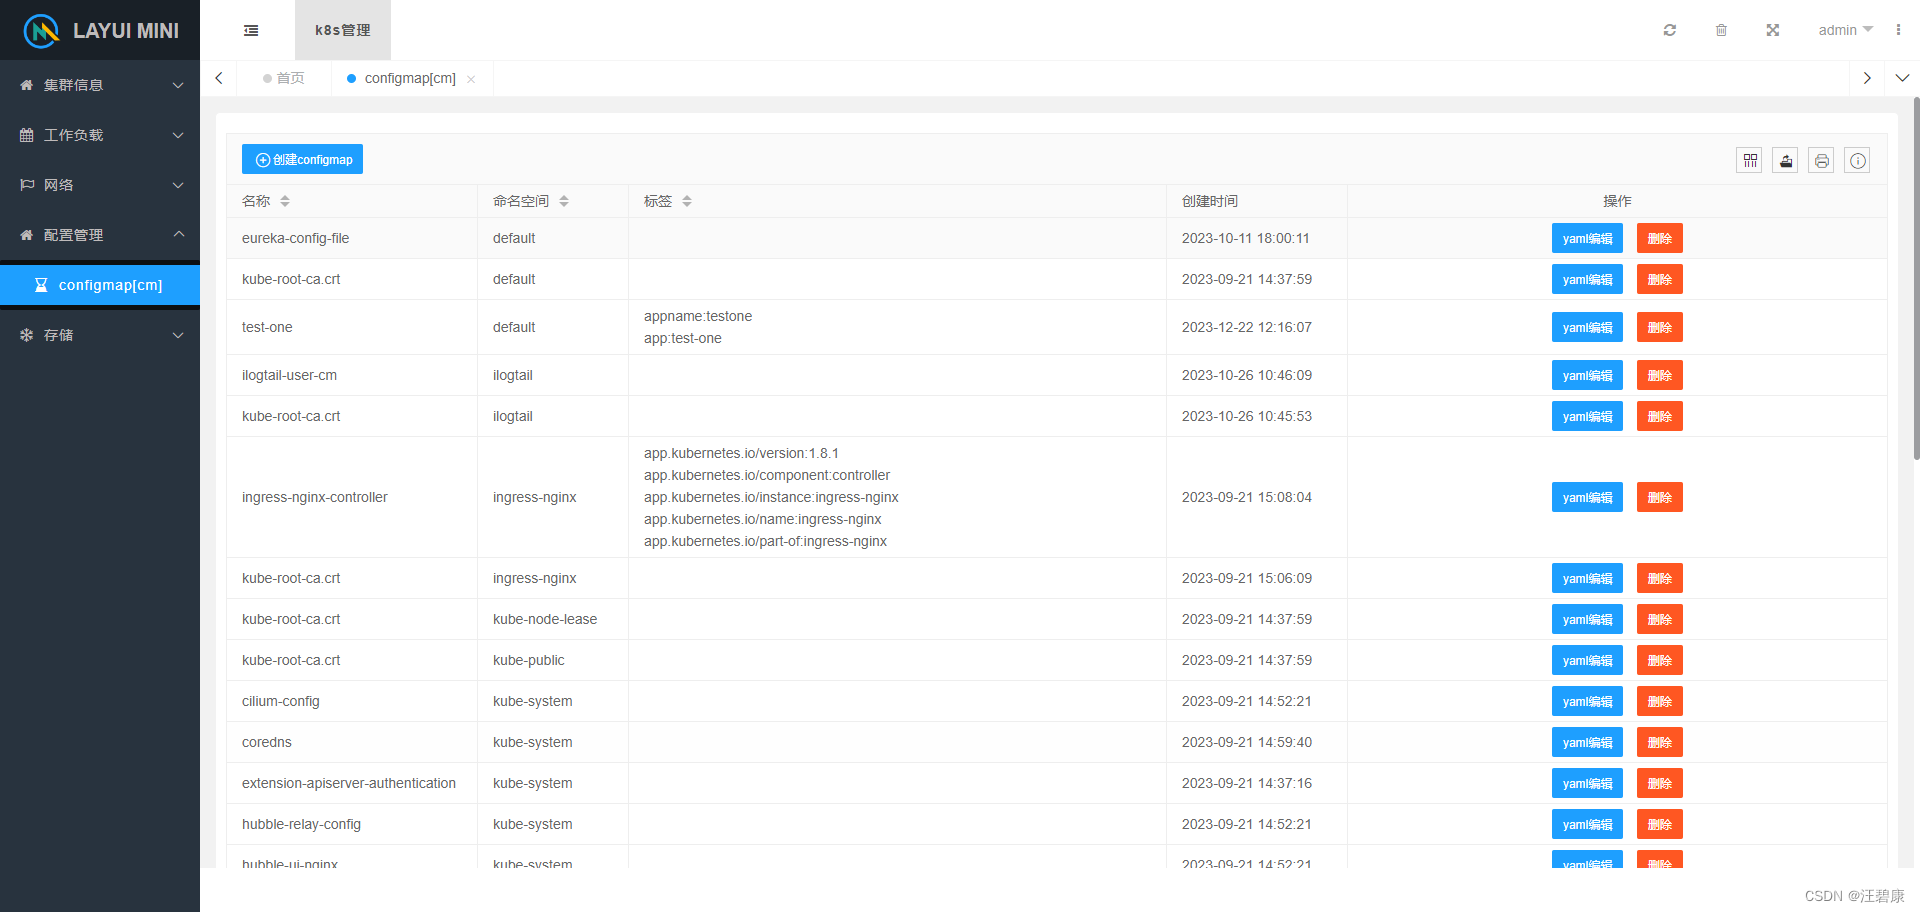
Task: Click the 创建configmap button
Action: coord(302,159)
